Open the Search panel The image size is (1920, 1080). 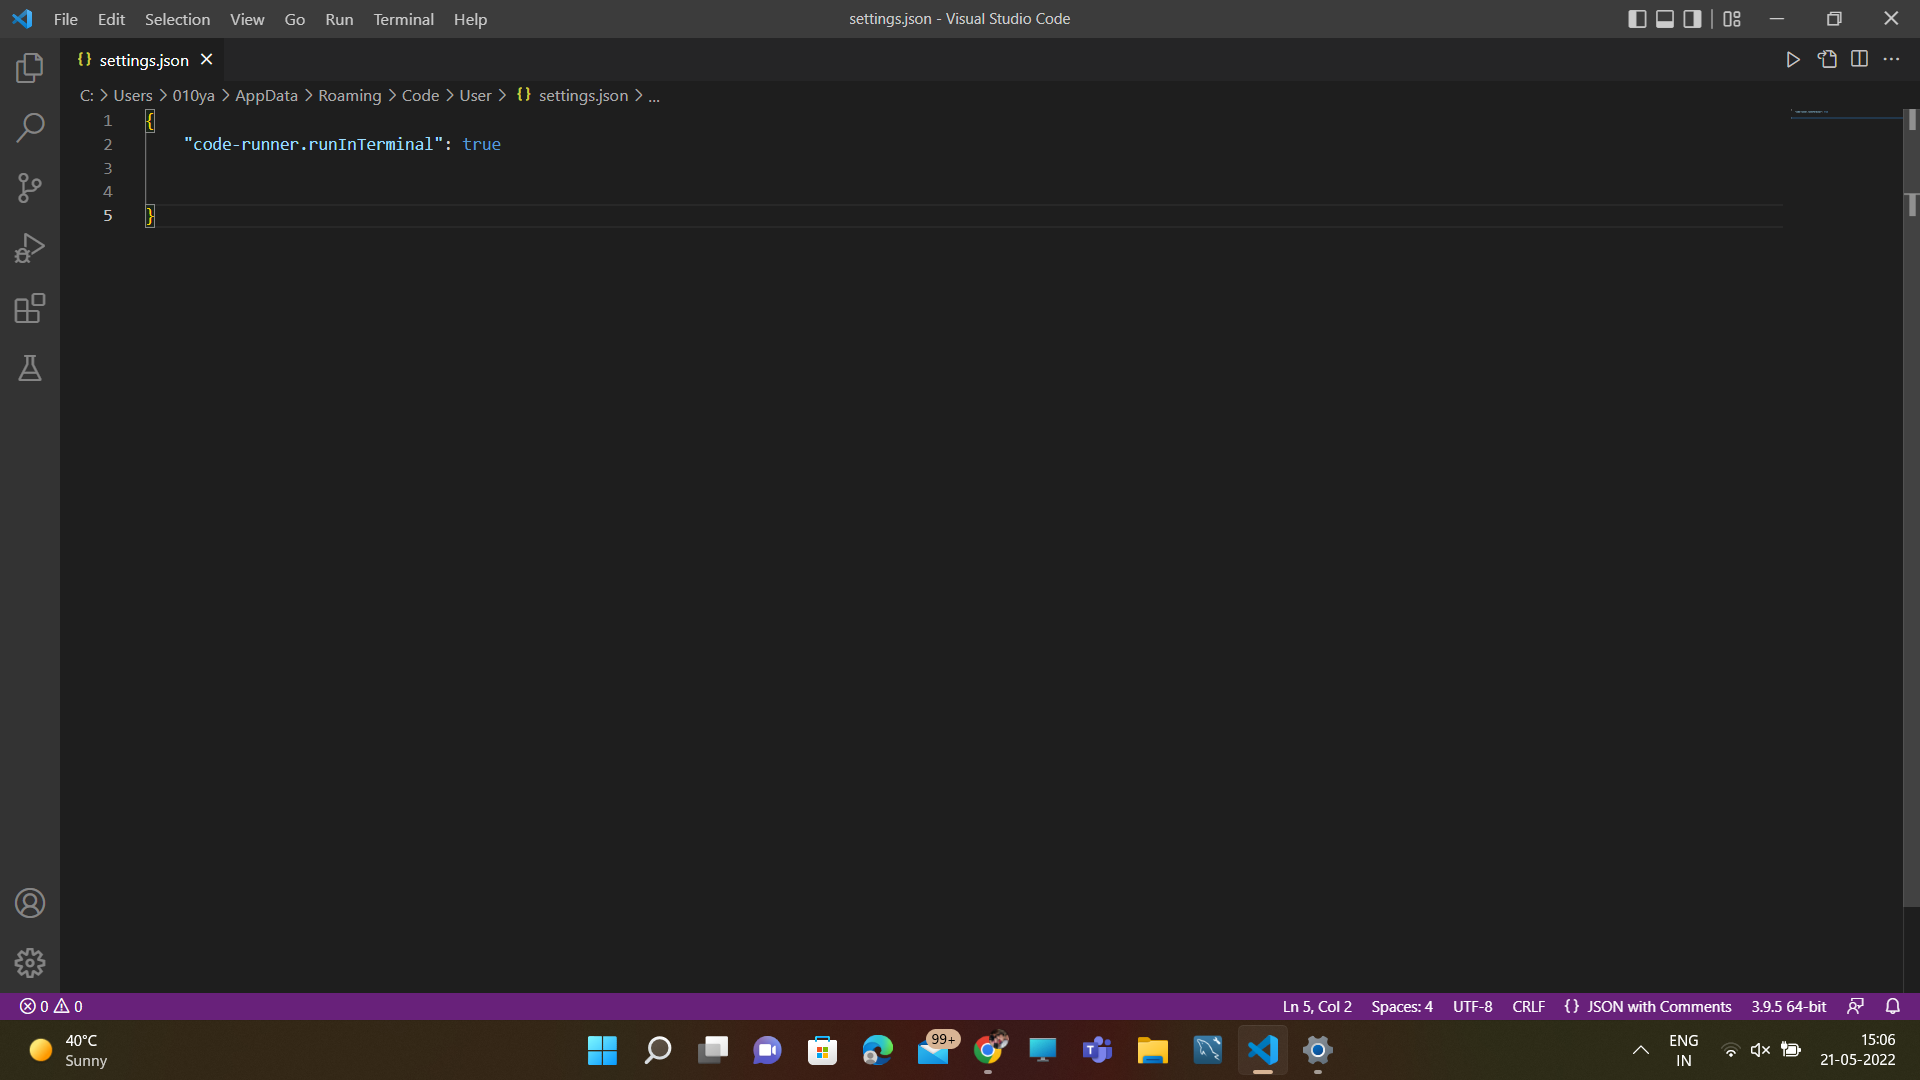(29, 128)
